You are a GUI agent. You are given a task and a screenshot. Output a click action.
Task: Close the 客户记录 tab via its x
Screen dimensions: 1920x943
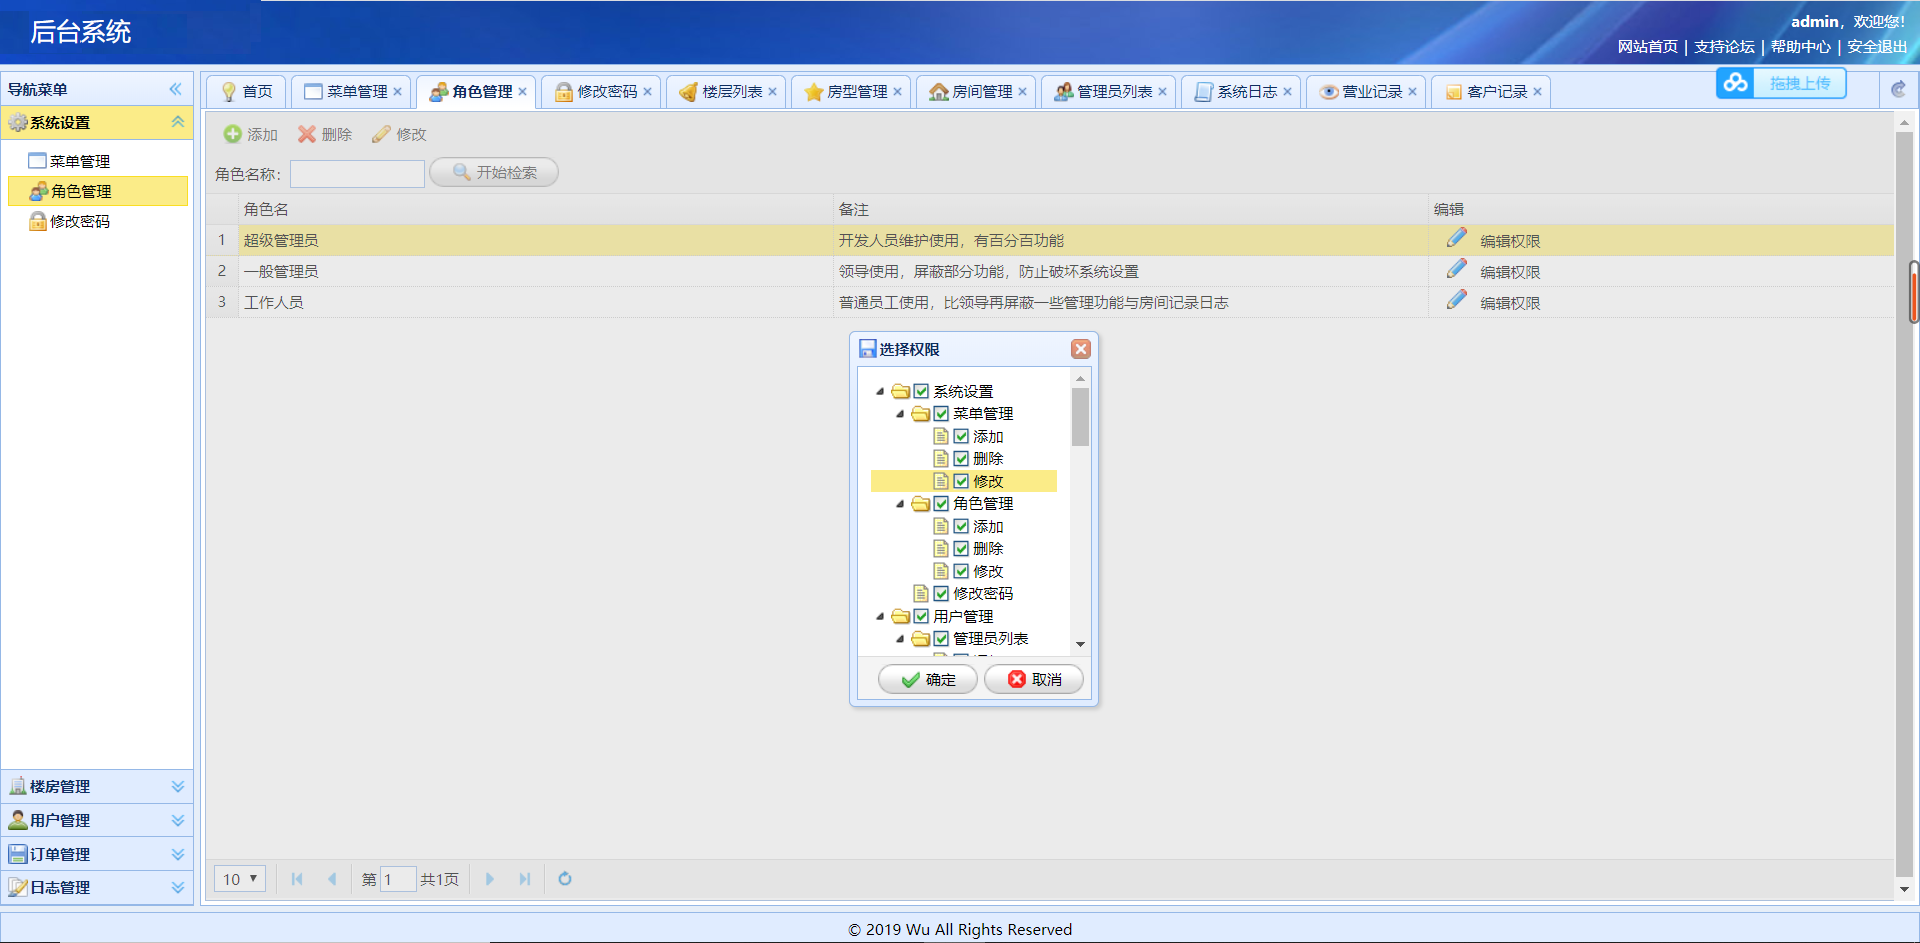(1537, 91)
